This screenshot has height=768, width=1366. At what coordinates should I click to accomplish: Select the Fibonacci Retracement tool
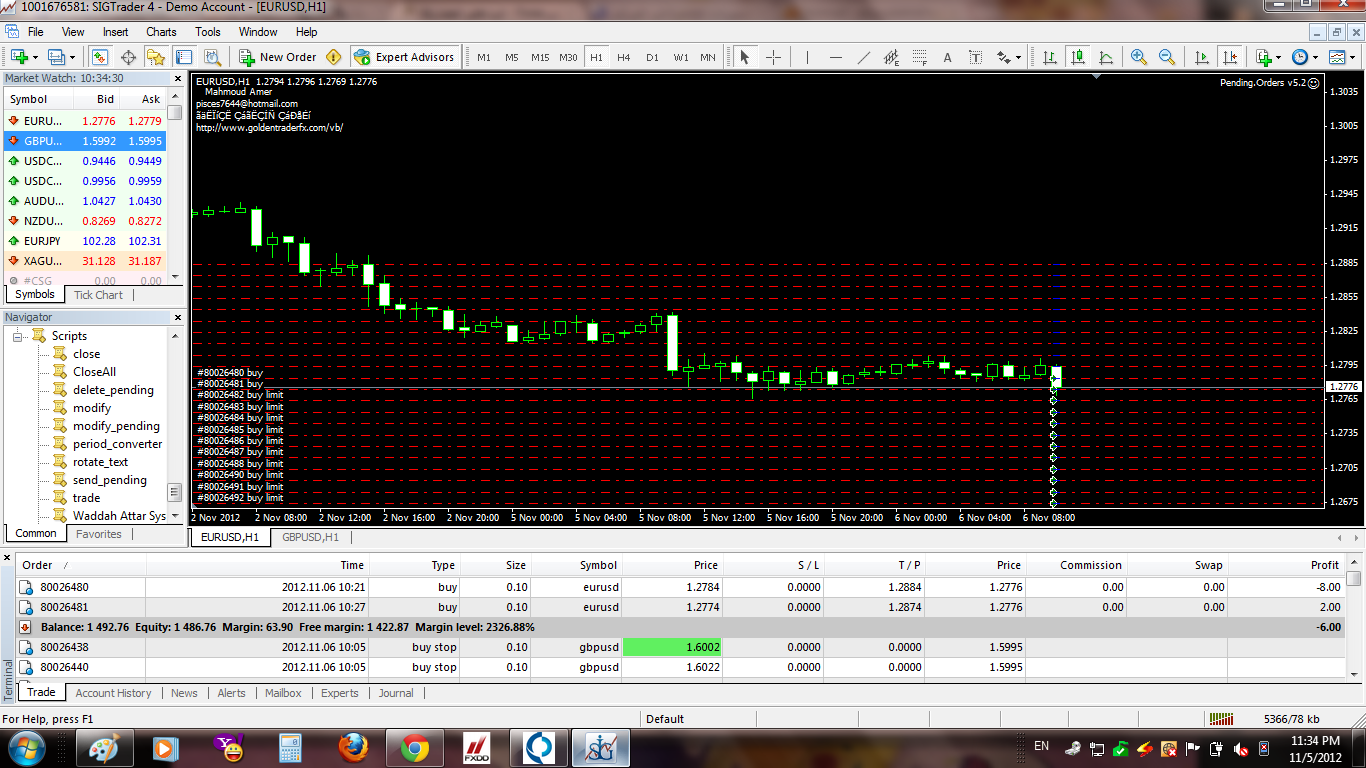920,57
